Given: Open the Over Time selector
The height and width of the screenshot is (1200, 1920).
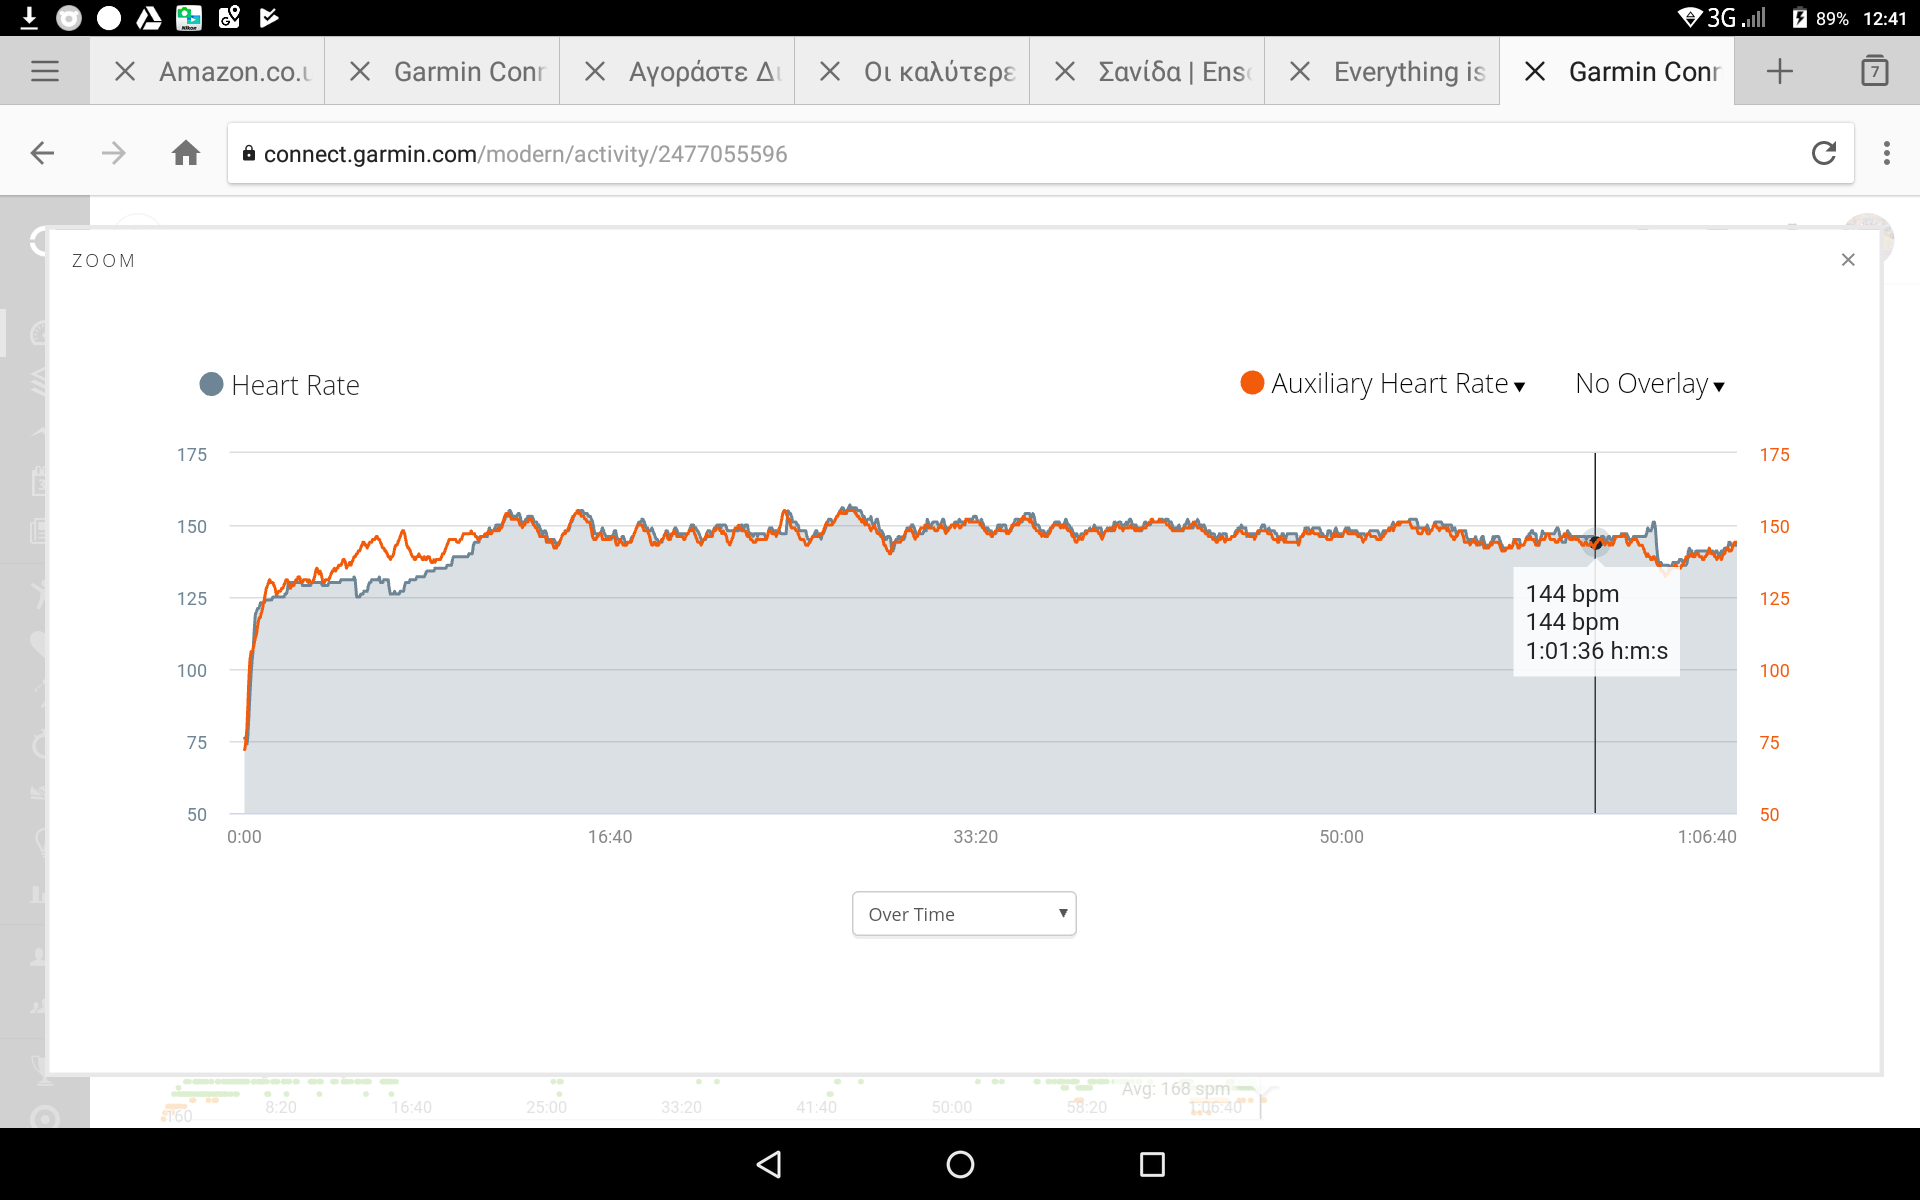Looking at the screenshot, I should tap(964, 914).
